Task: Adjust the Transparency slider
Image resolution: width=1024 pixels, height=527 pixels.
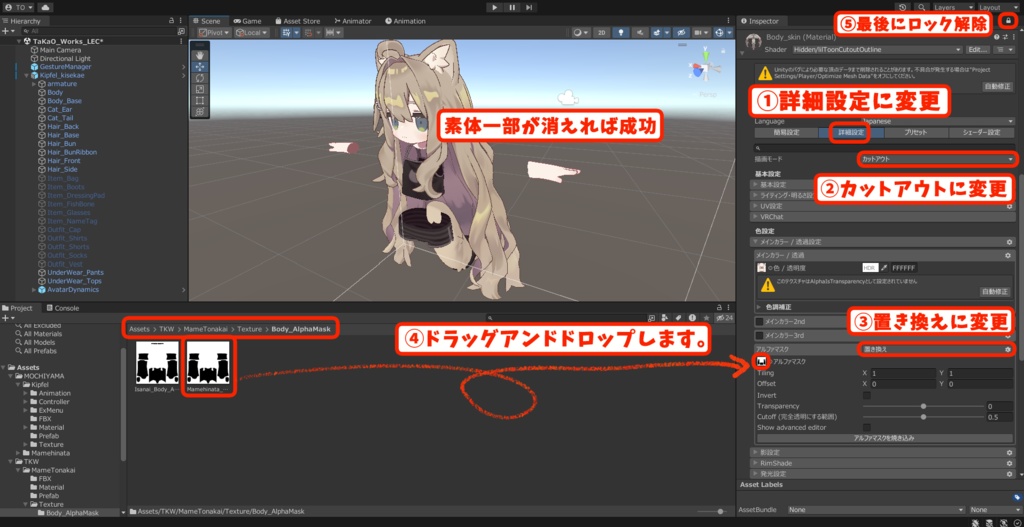Action: 923,406
